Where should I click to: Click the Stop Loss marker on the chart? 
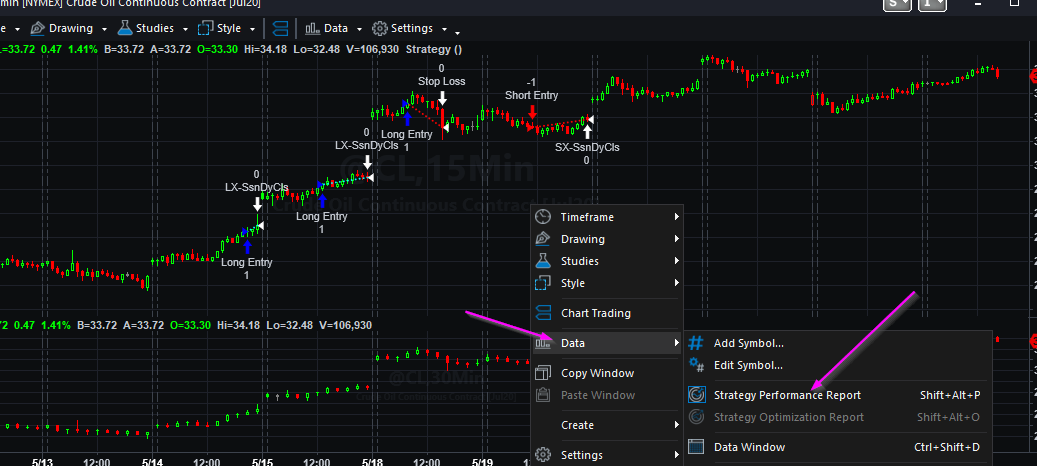441,97
